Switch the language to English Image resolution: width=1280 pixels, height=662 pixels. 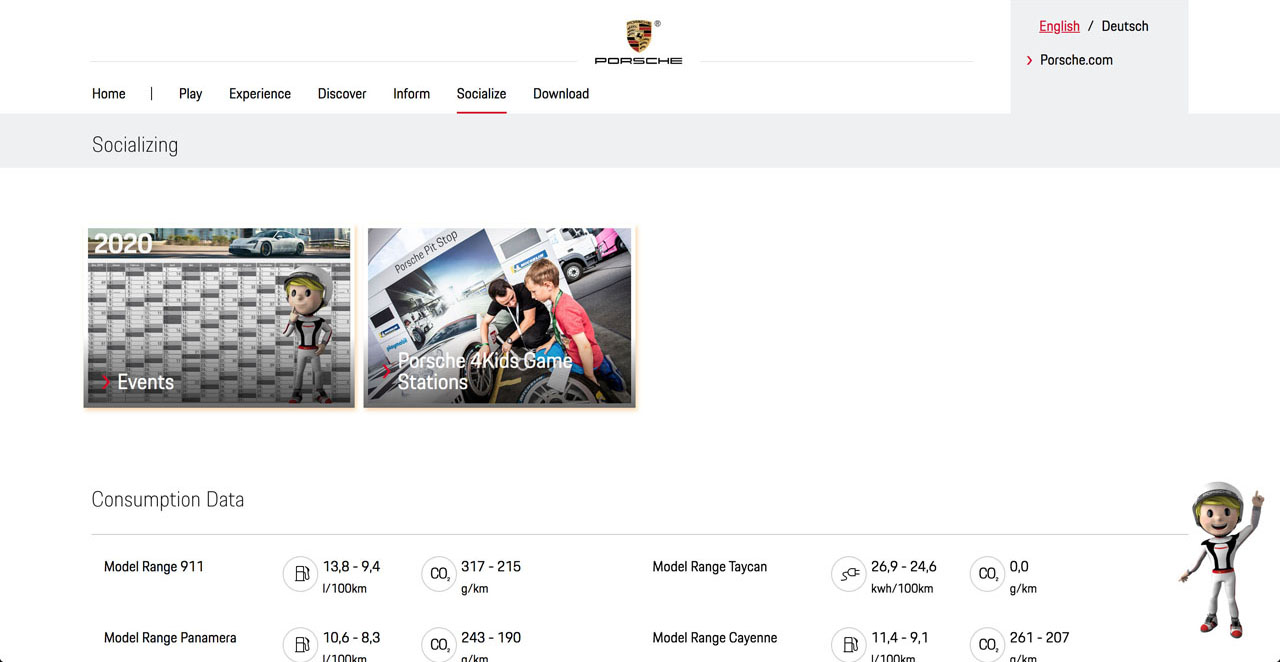click(x=1059, y=26)
